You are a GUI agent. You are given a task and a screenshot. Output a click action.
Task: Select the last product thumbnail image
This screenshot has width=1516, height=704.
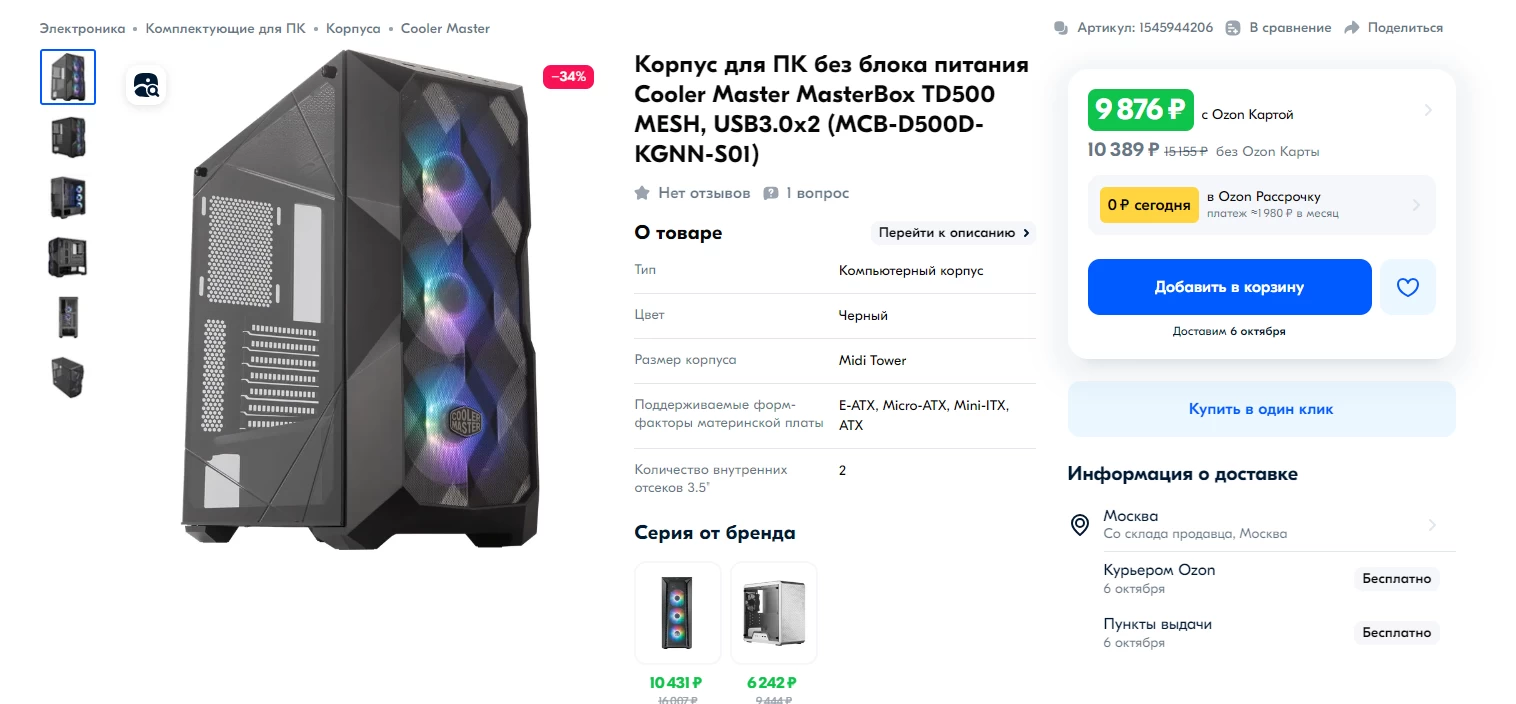(68, 377)
